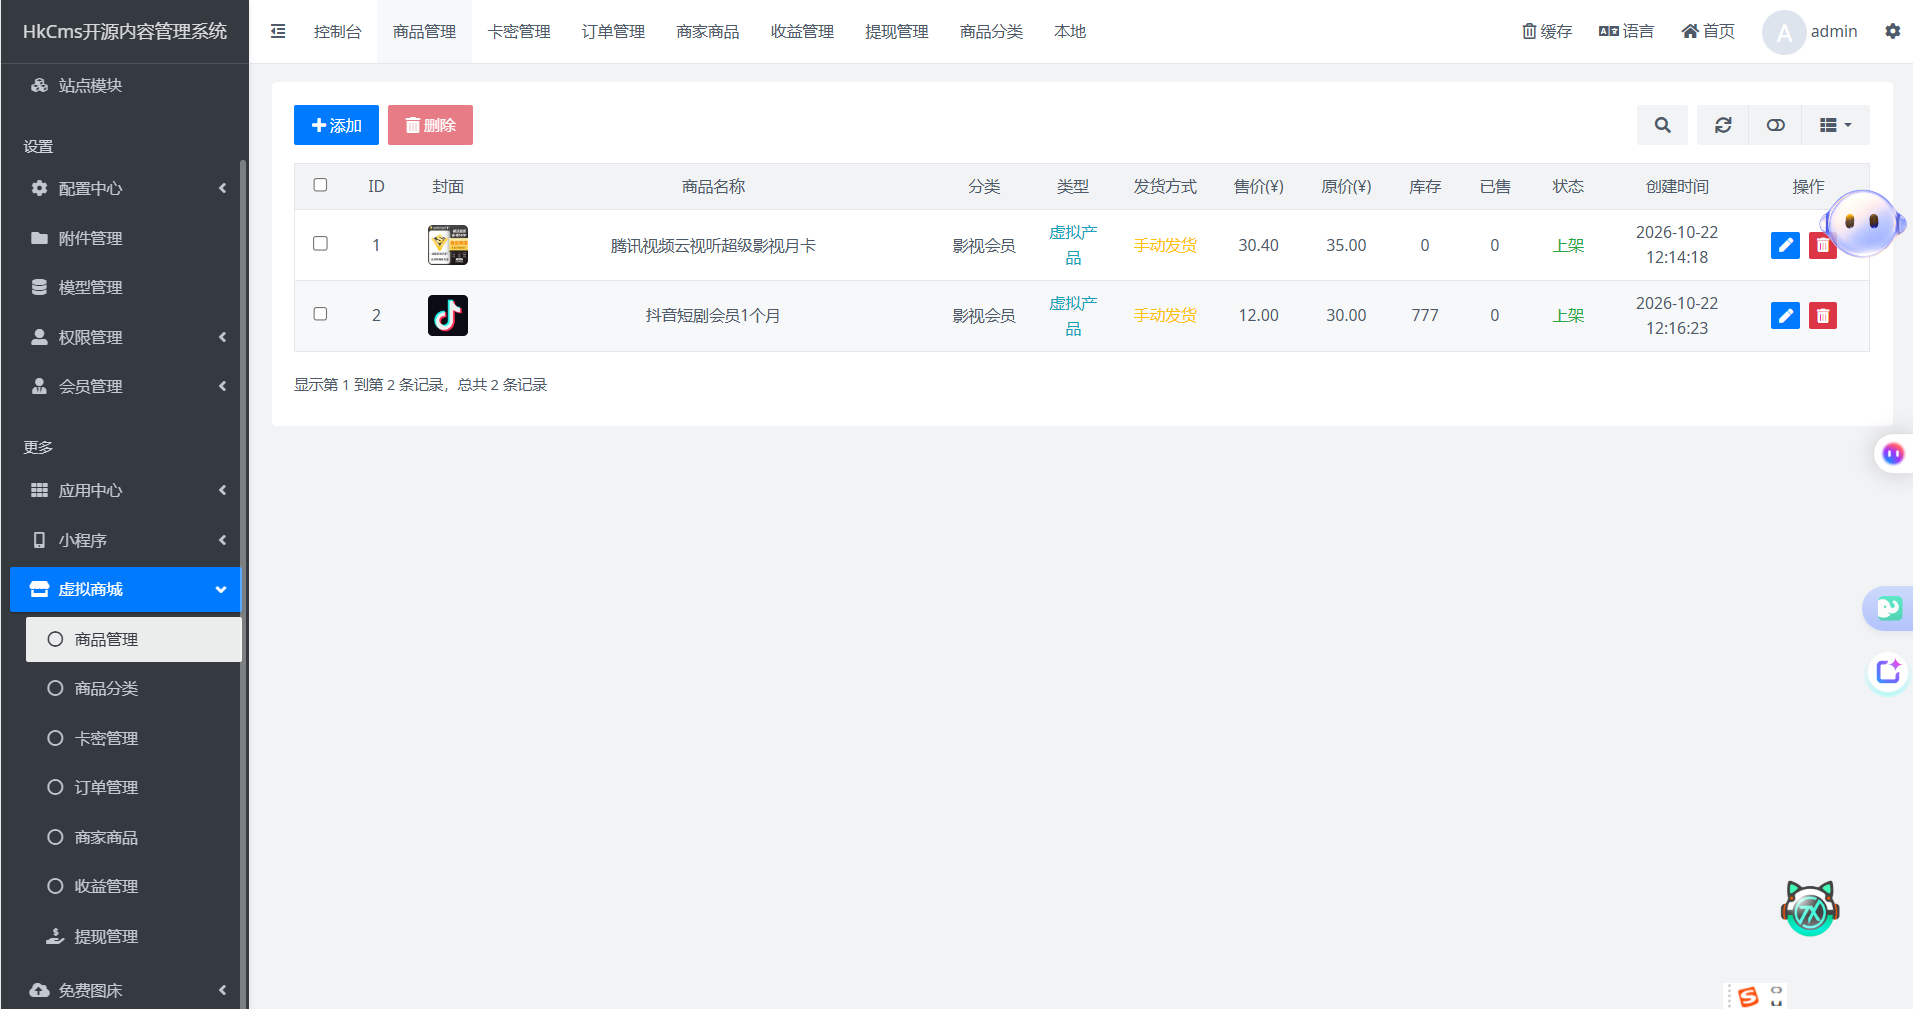Click the Douyin product cover thumbnail
Image resolution: width=1913 pixels, height=1009 pixels.
click(448, 315)
